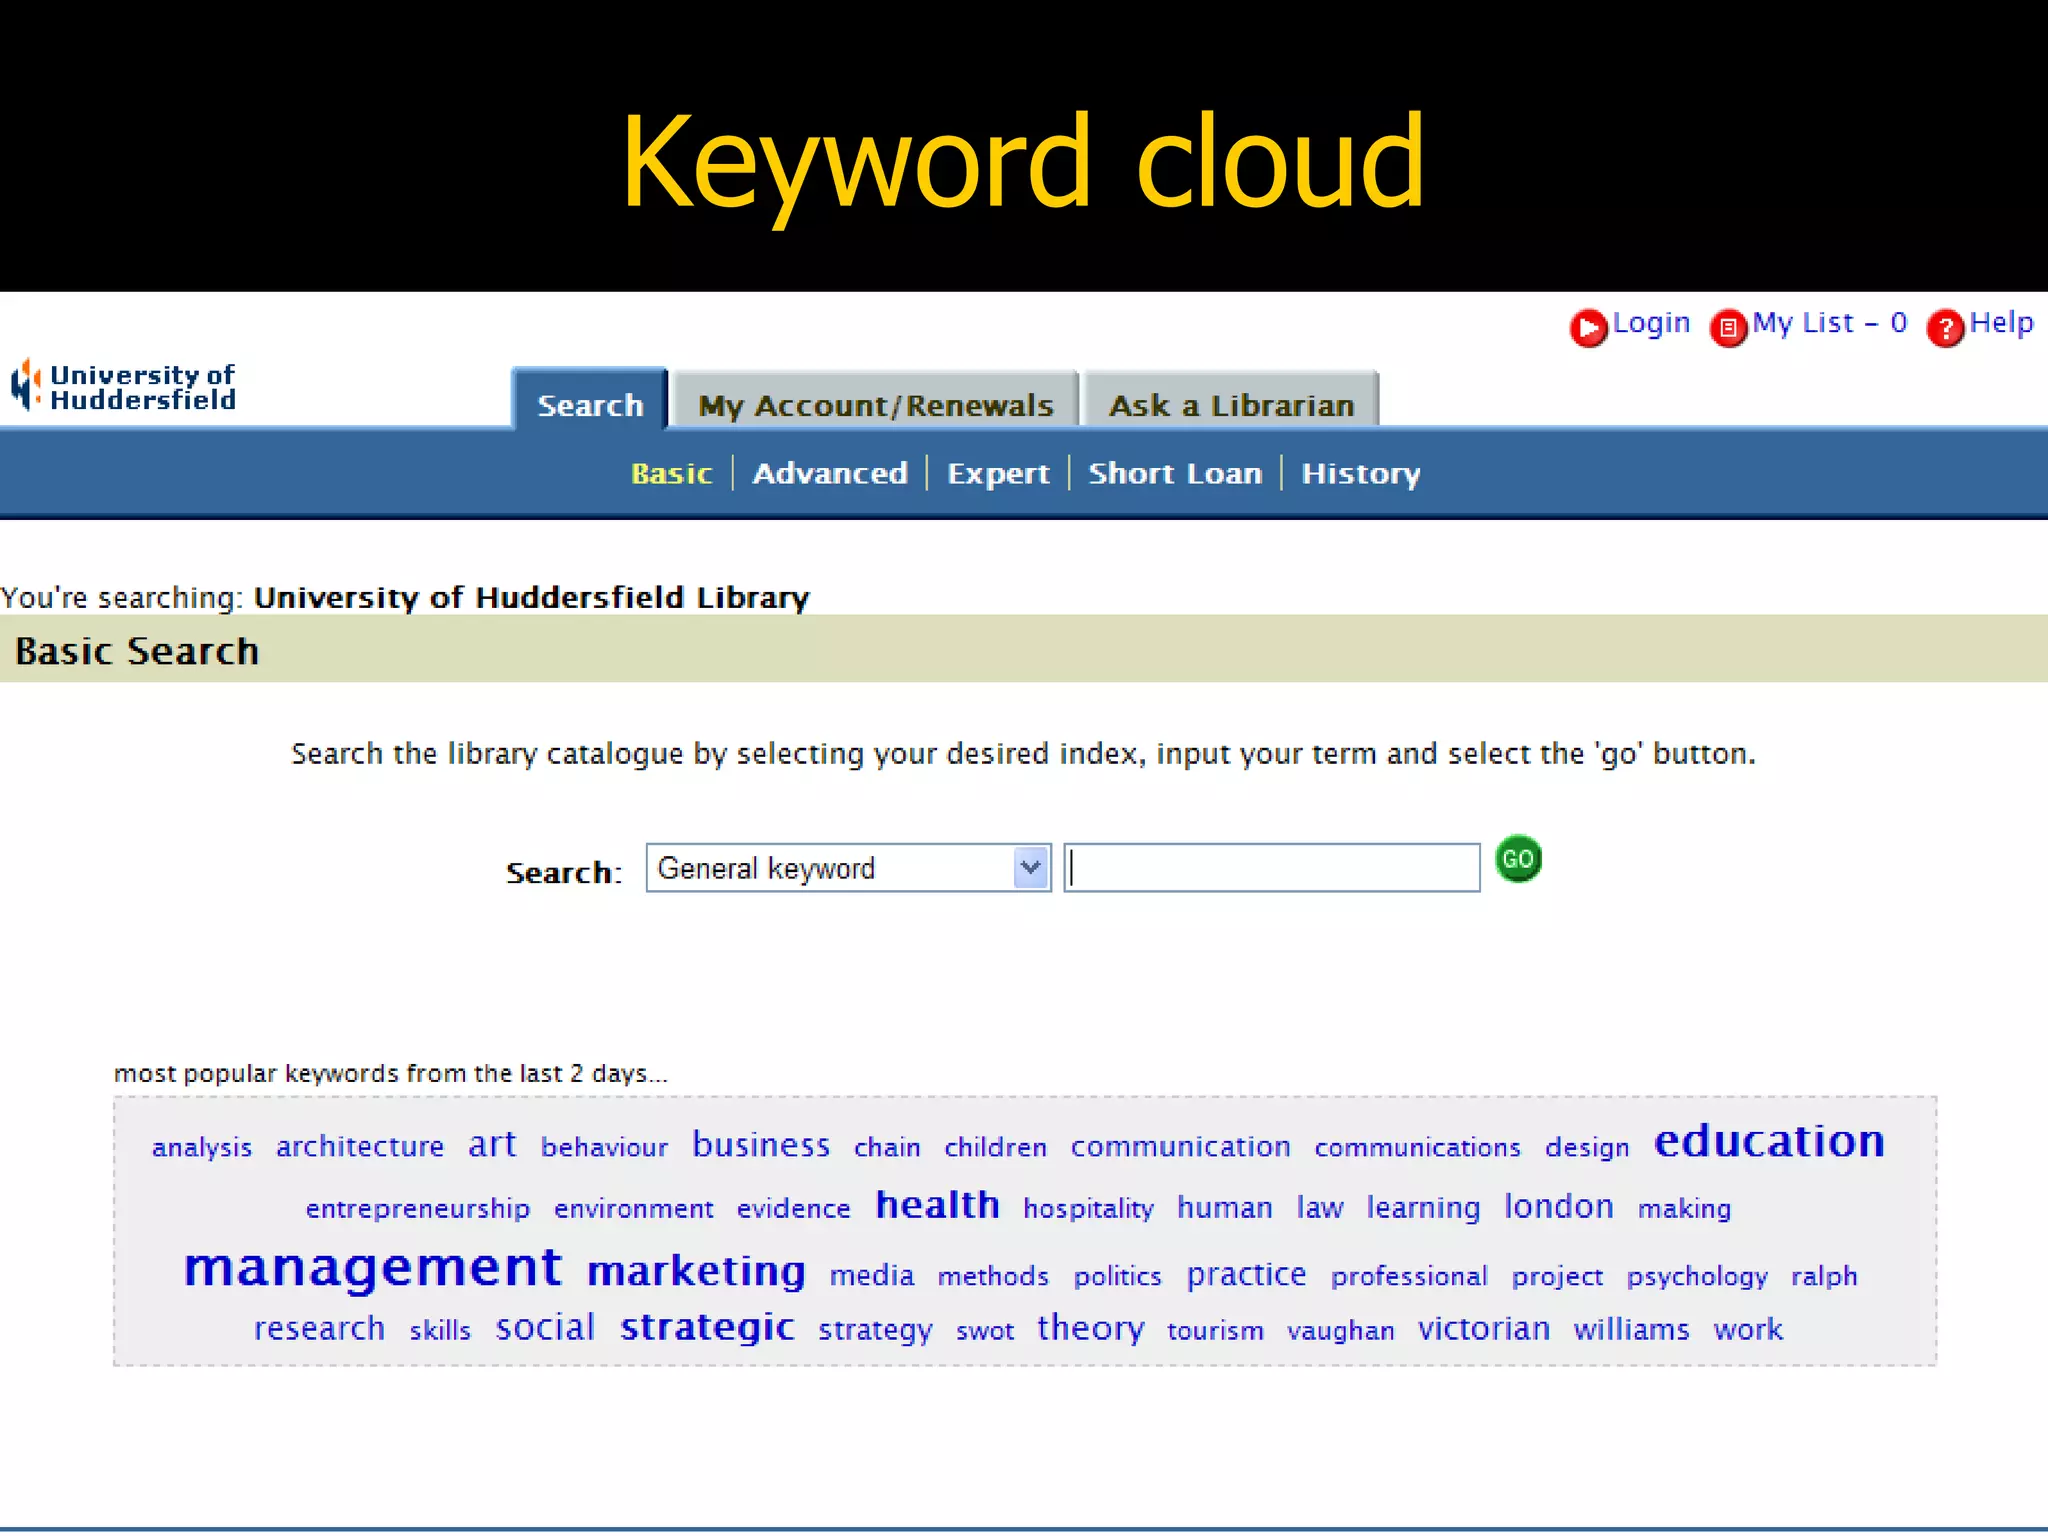Screen dimensions: 2048x1536
Task: Go to Advanced search mode
Action: pyautogui.click(x=829, y=473)
